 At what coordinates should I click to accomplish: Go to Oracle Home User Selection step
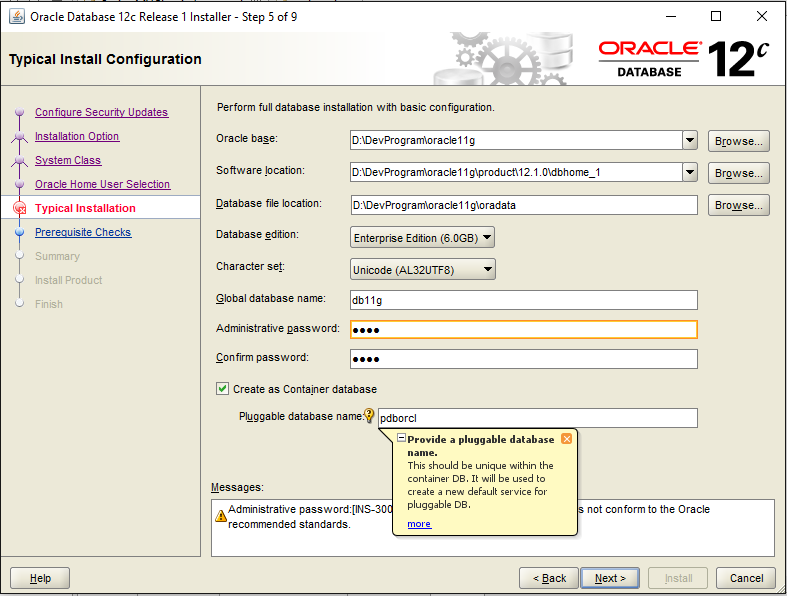pos(102,184)
